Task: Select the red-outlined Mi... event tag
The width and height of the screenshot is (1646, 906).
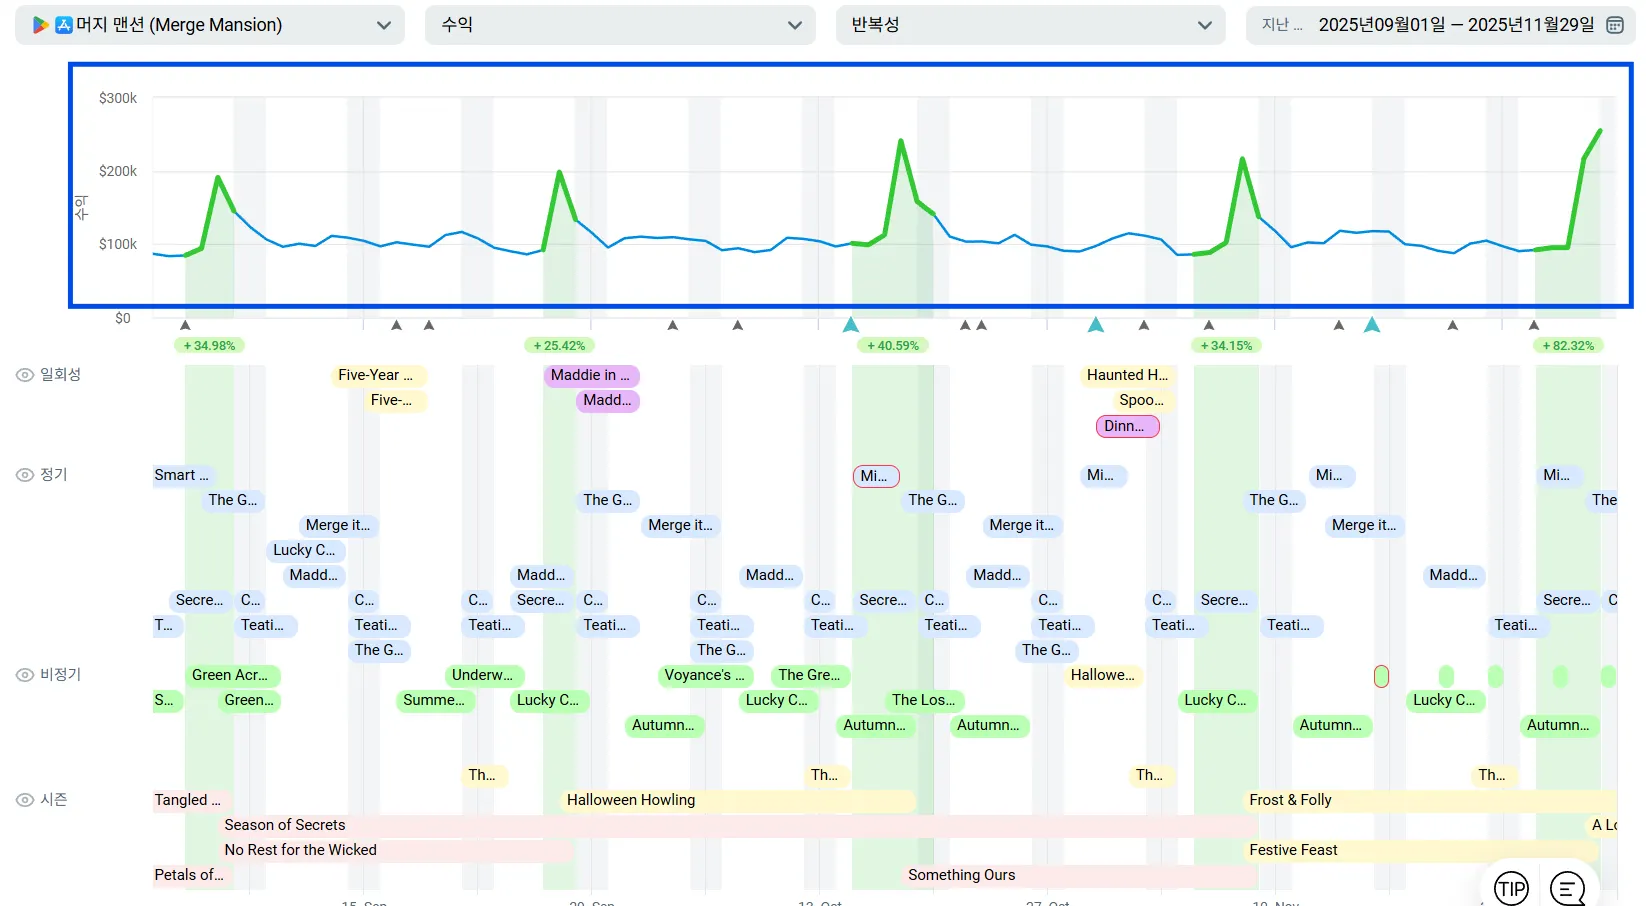Action: (x=875, y=476)
